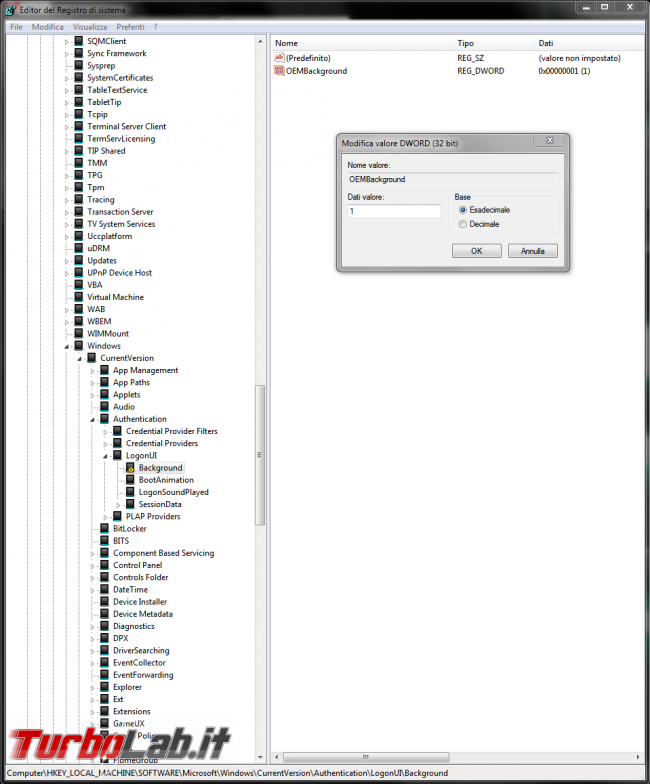Click the values pane horizontal scrollbar thumb
Image resolution: width=650 pixels, height=784 pixels.
point(366,757)
